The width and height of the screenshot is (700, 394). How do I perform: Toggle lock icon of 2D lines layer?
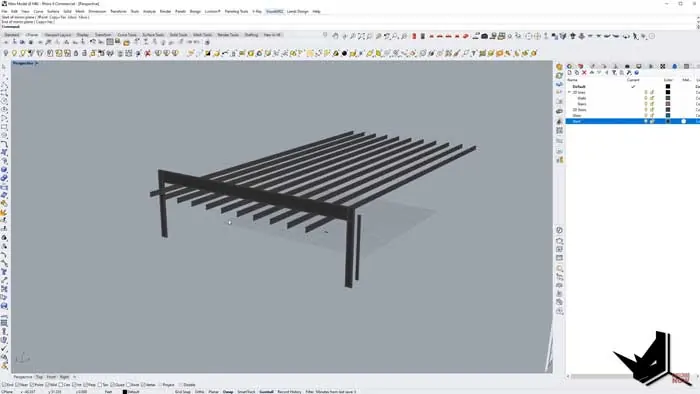(x=652, y=92)
